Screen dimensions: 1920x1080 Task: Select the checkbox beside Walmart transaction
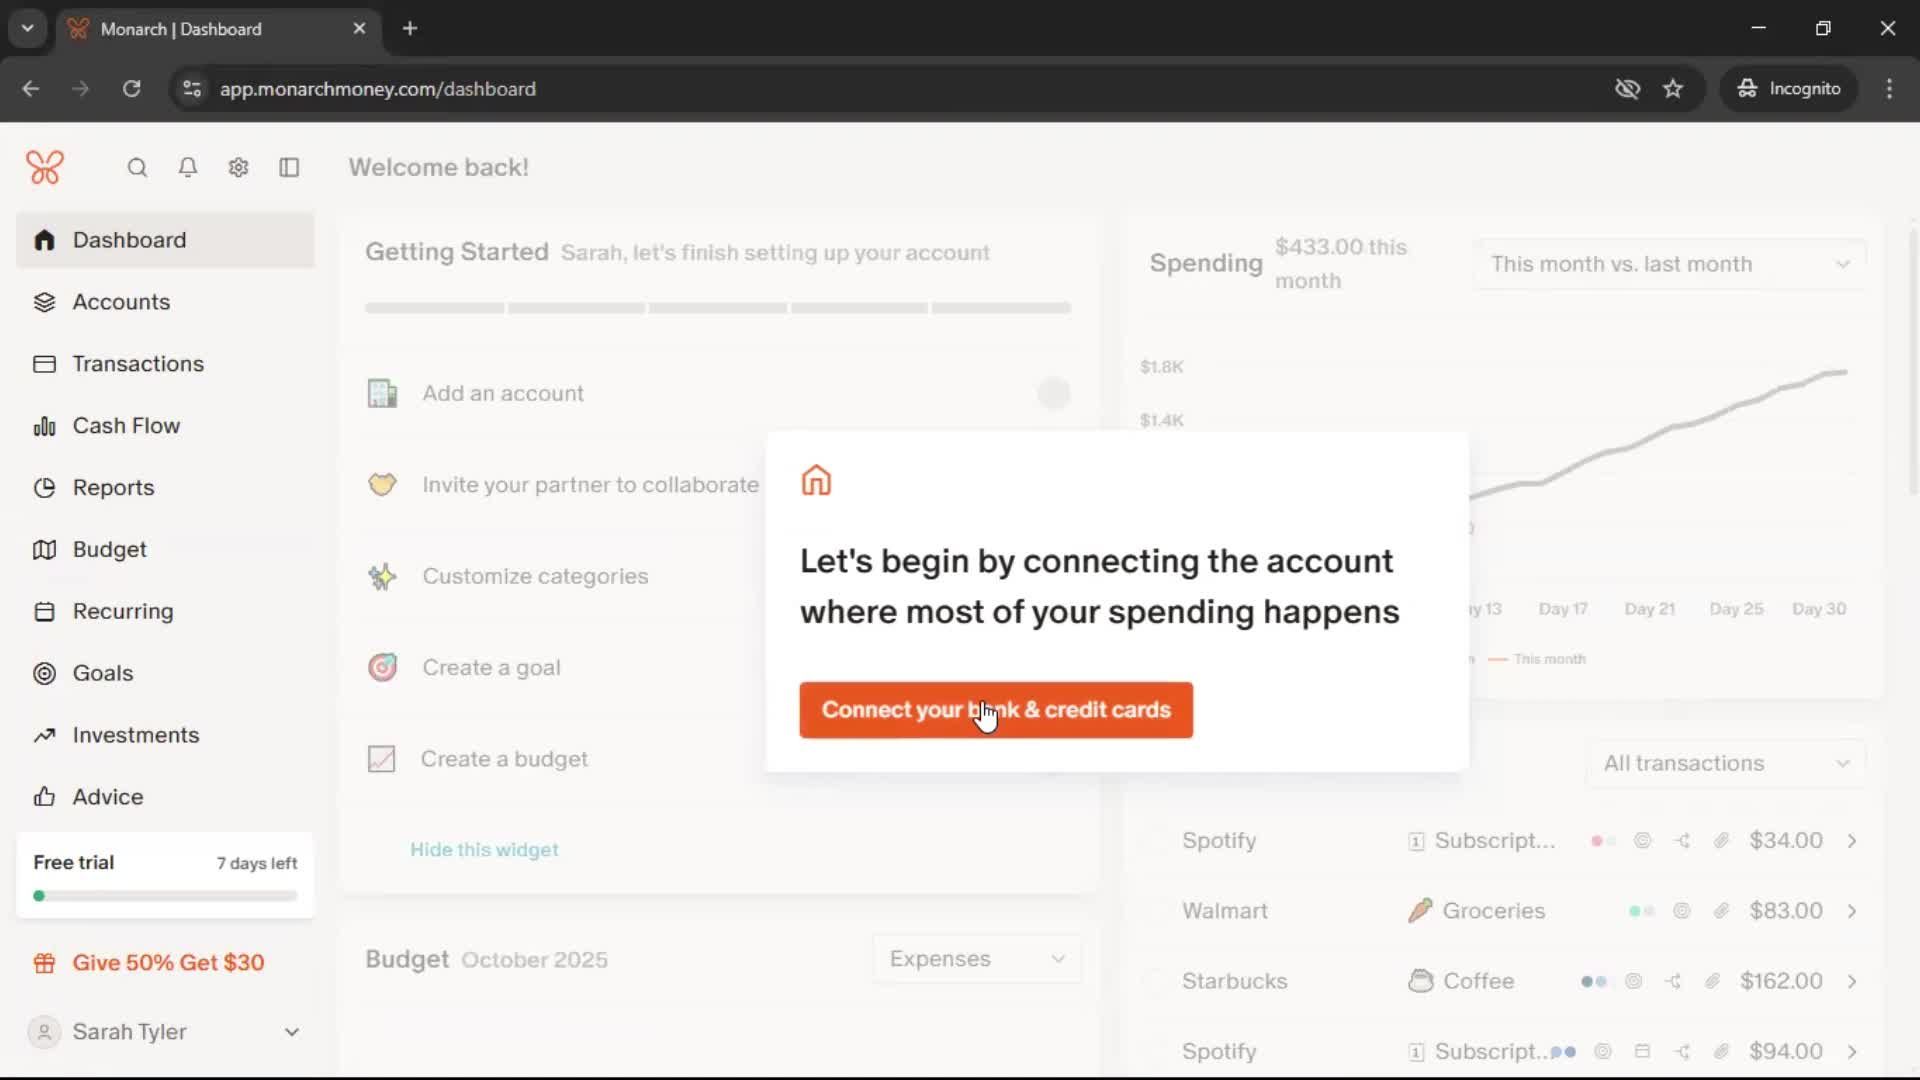click(1155, 911)
